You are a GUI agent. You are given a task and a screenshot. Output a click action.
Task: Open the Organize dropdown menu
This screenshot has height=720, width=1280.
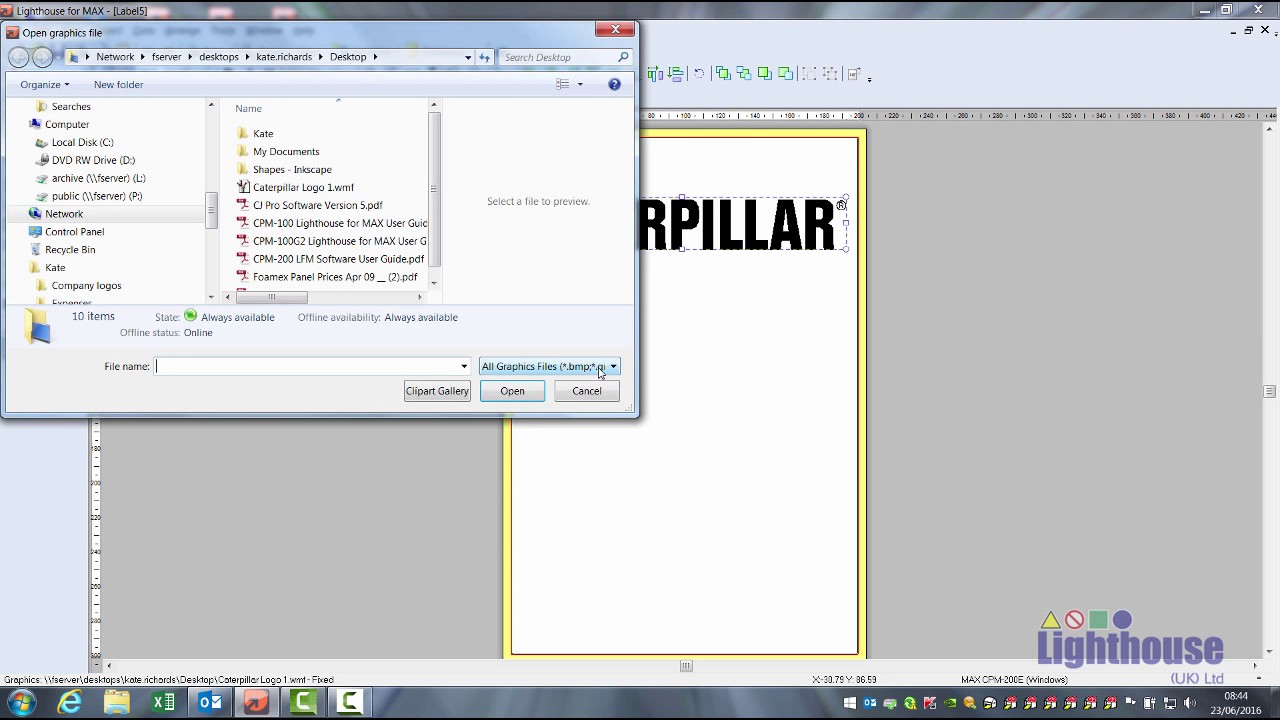tap(44, 84)
